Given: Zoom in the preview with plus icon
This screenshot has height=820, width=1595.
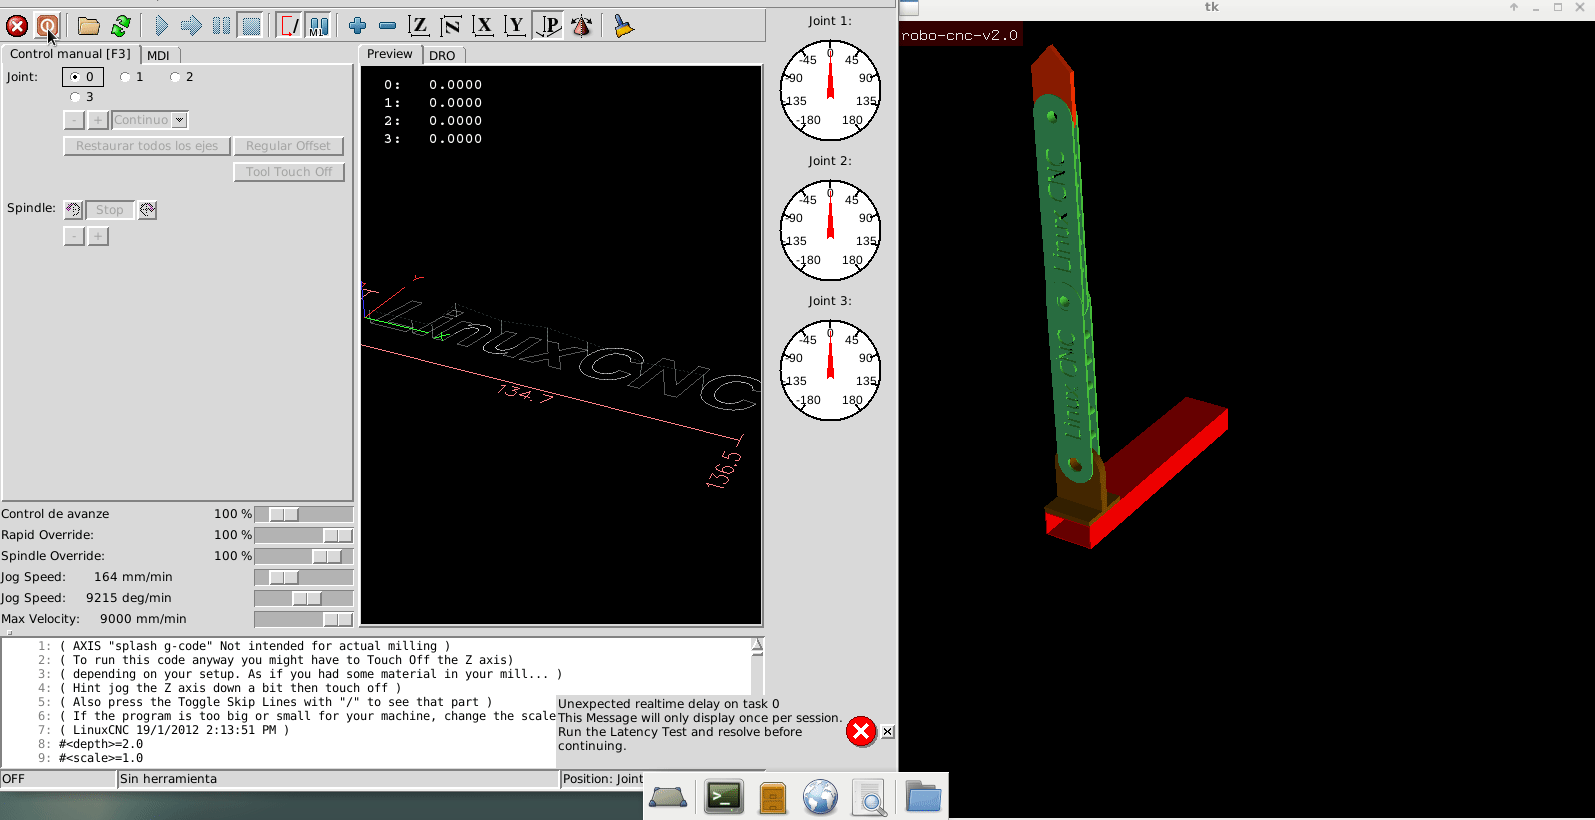Looking at the screenshot, I should pyautogui.click(x=357, y=26).
